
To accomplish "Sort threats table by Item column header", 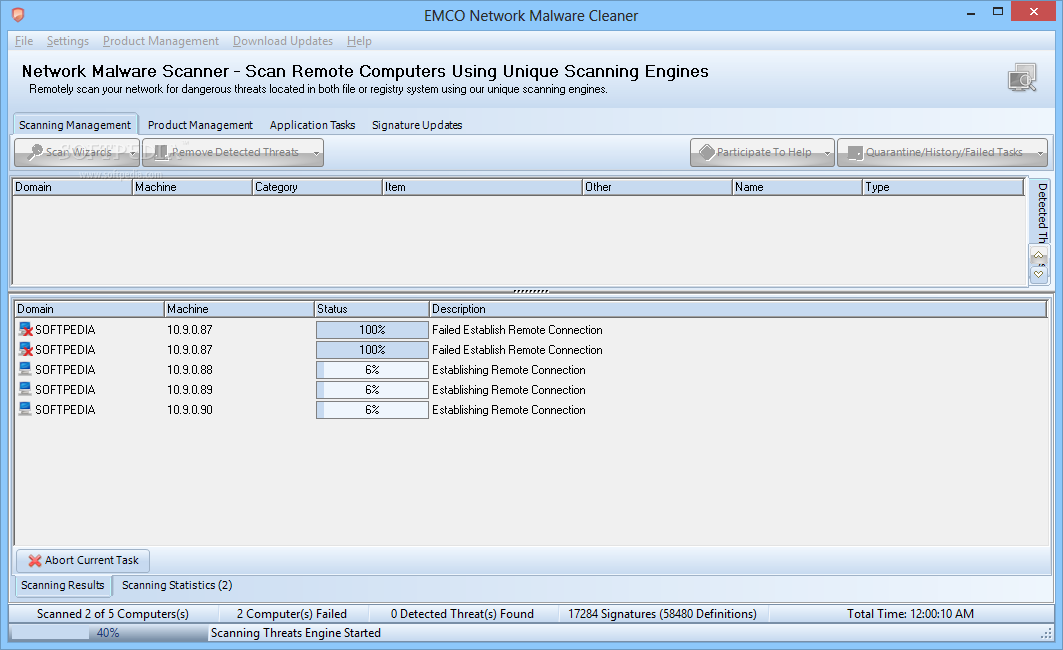I will (482, 187).
